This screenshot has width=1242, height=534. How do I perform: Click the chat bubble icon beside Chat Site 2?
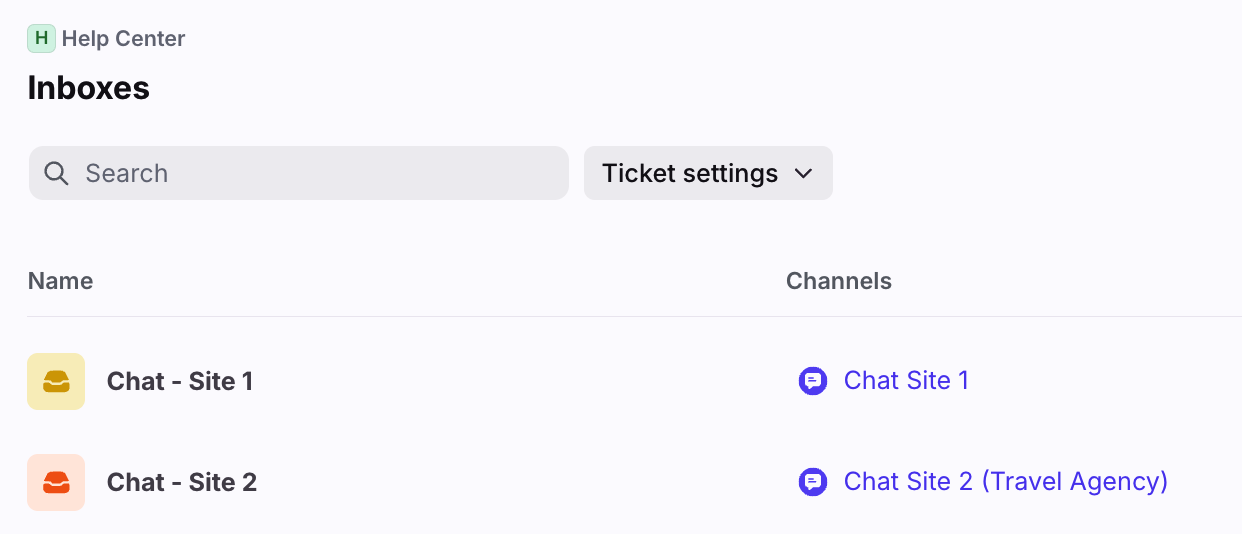tap(813, 482)
